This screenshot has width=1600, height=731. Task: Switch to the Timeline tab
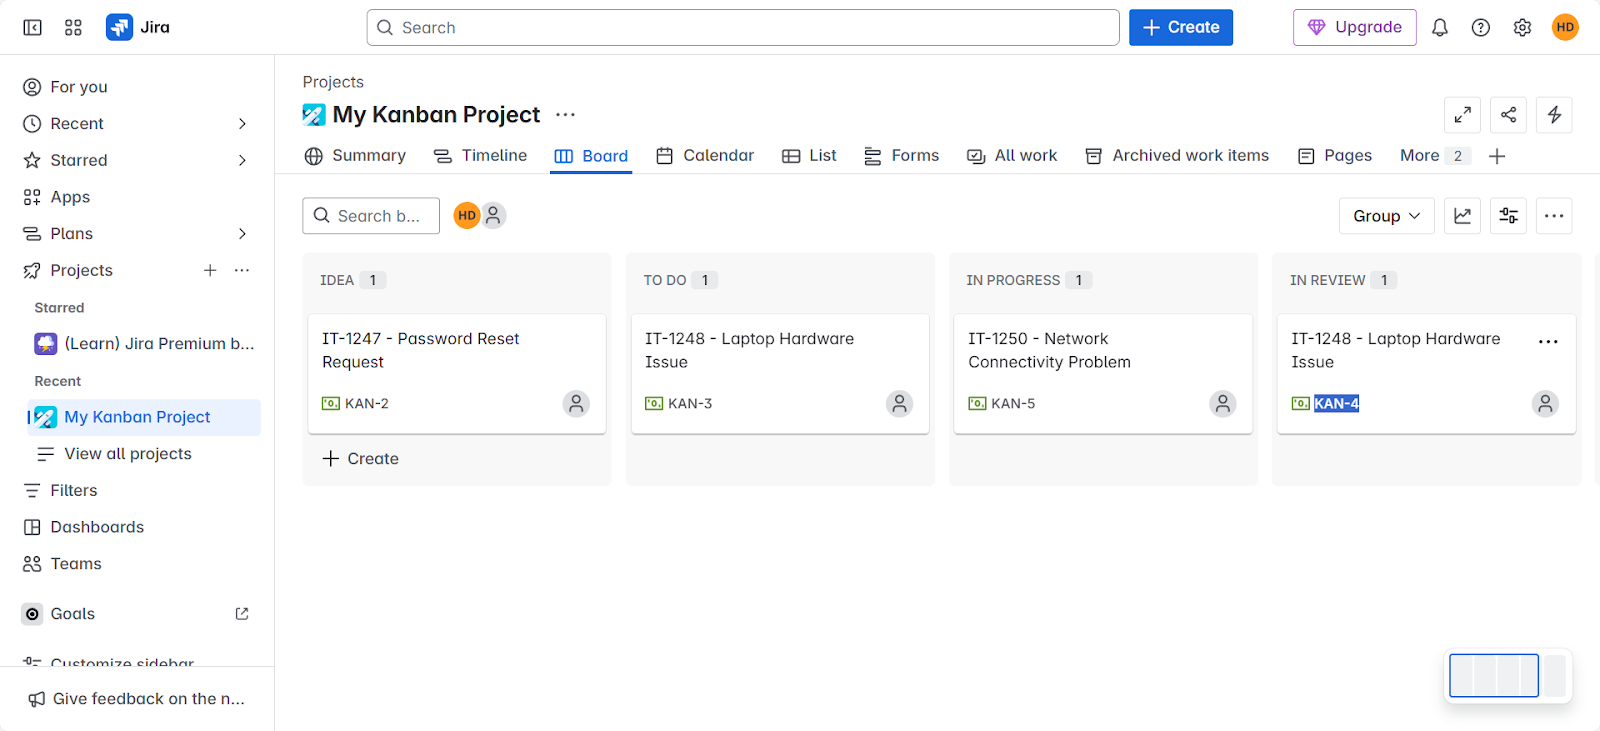point(480,156)
